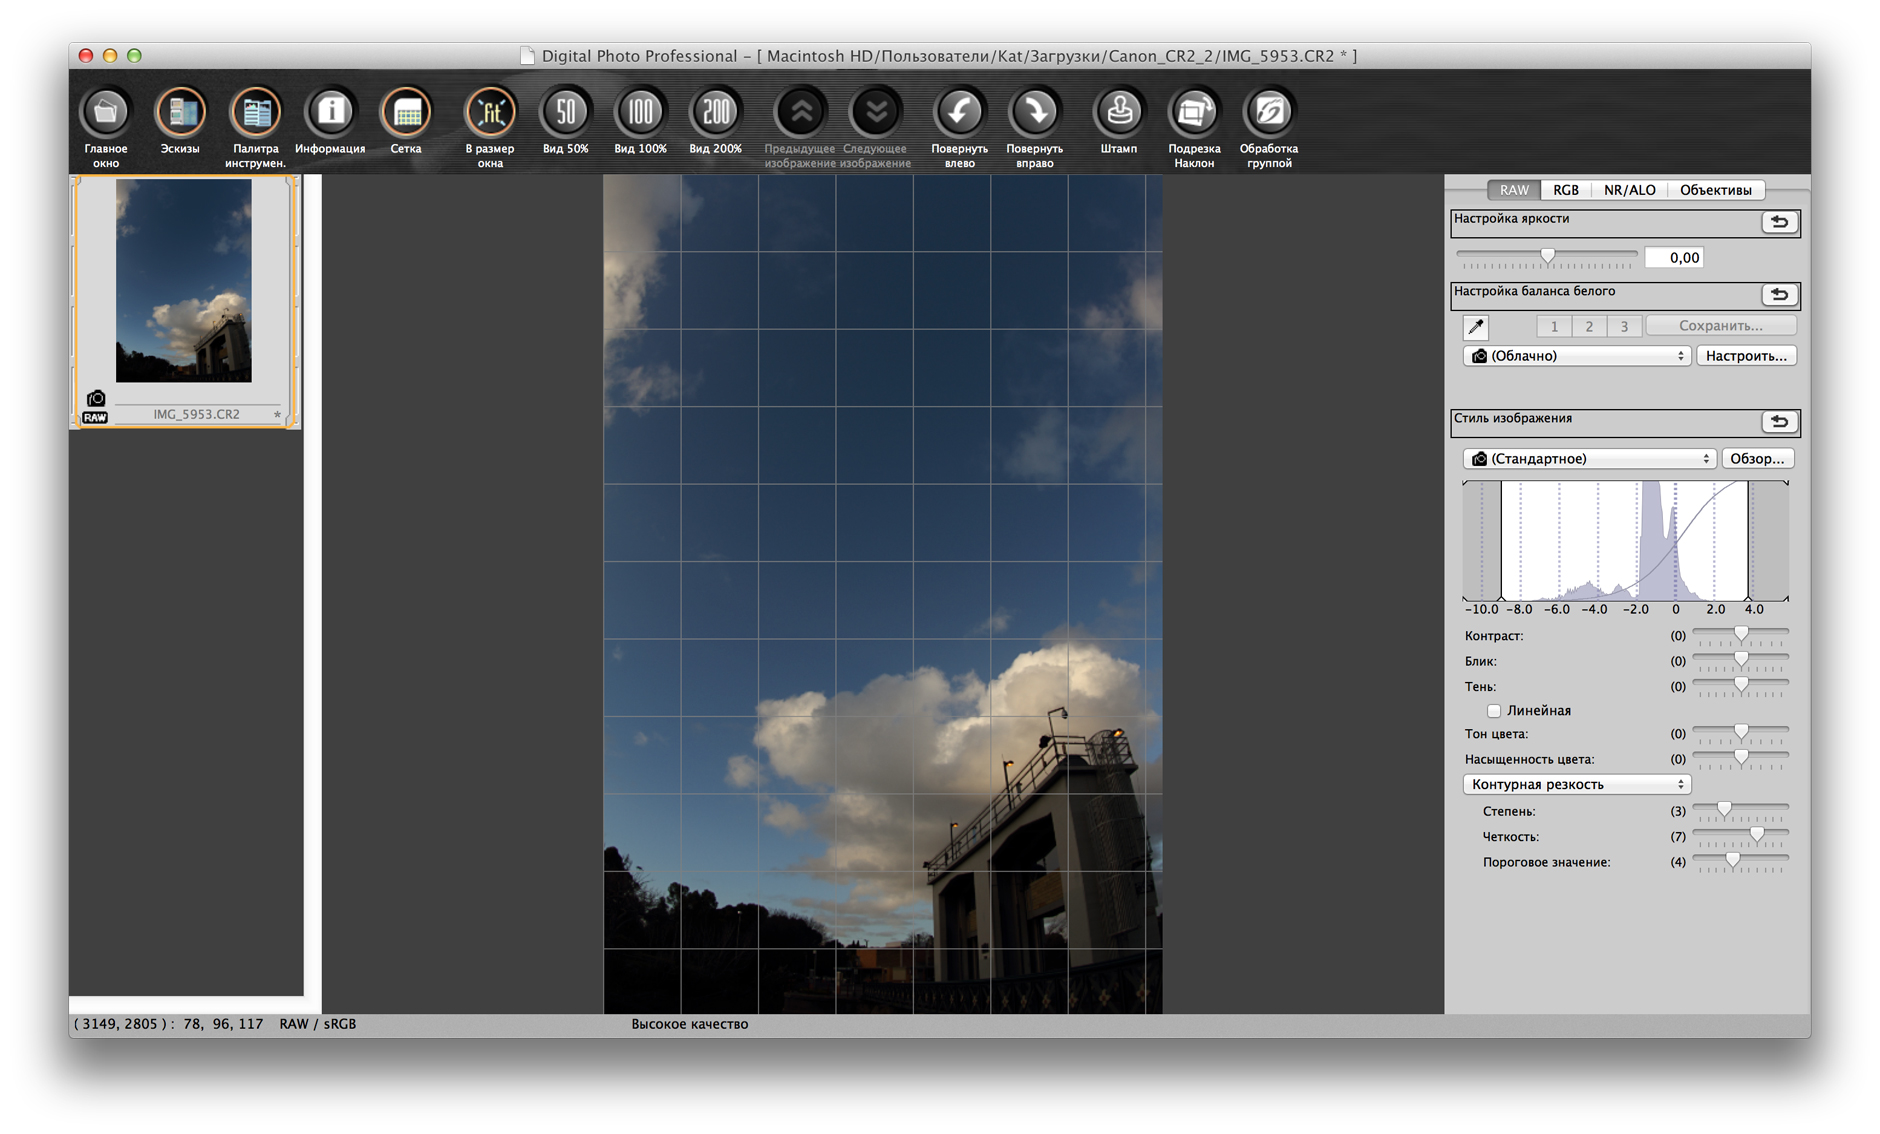Screen dimensions: 1880x1134
Task: Set zoom to Вид 100%
Action: coord(640,113)
